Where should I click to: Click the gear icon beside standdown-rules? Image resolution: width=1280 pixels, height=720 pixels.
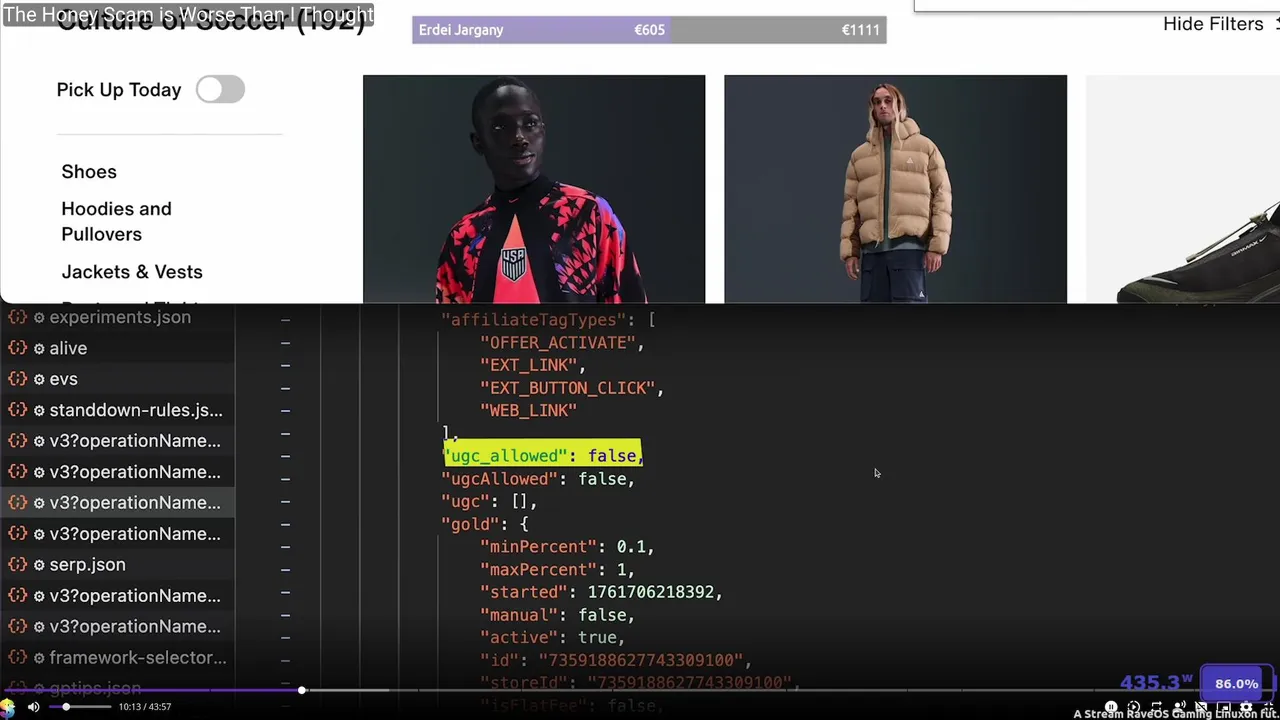pos(40,410)
